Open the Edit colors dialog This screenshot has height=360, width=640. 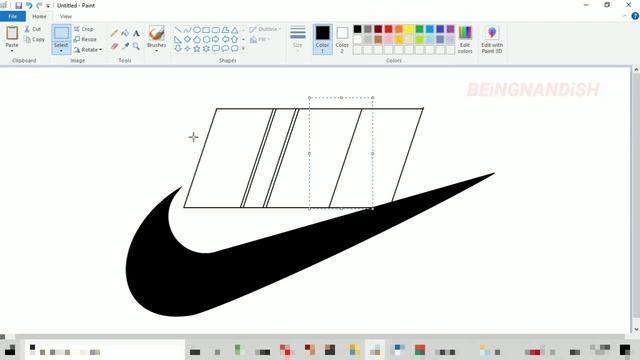pos(465,39)
